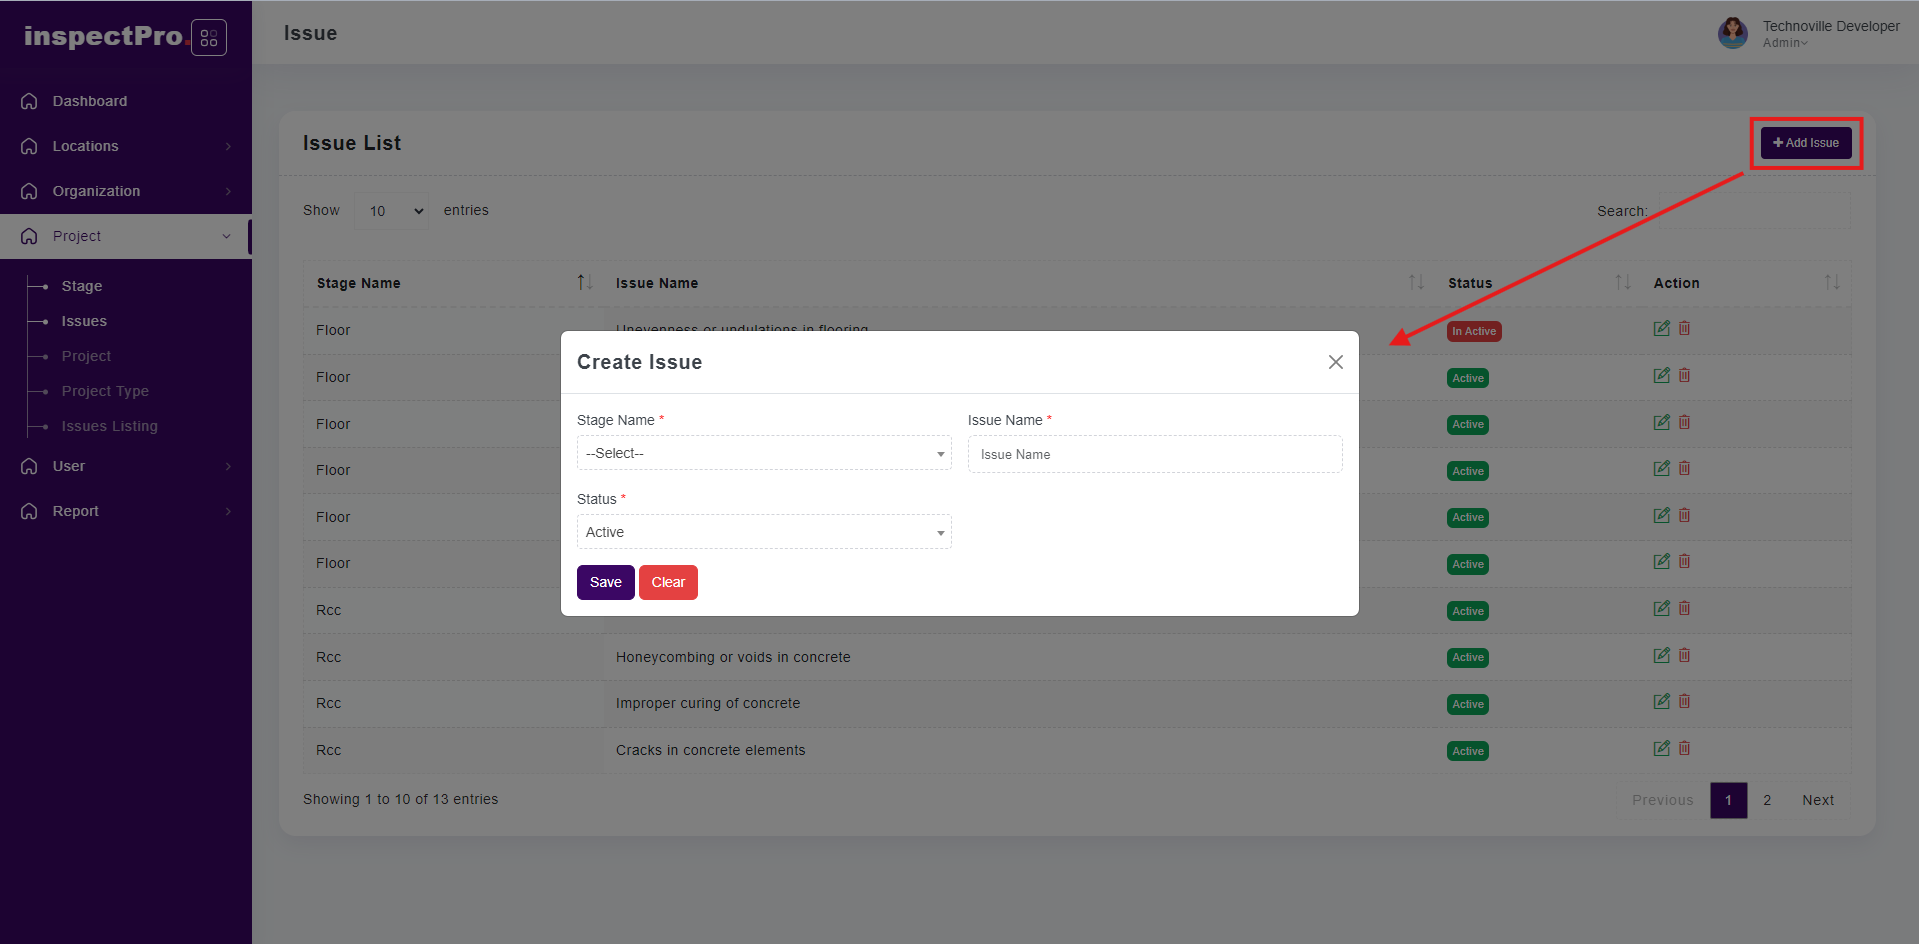Viewport: 1919px width, 944px height.
Task: Select Stage under Project menu
Action: tap(82, 286)
